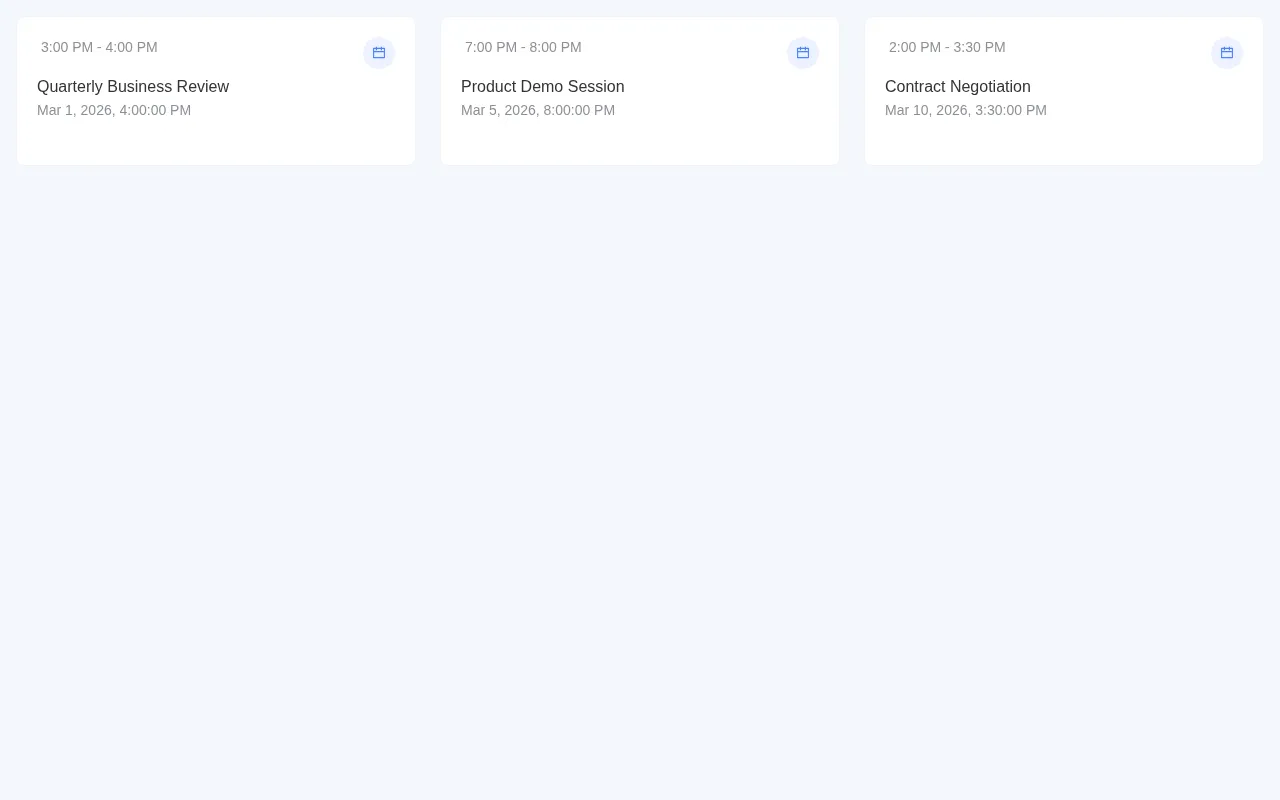Click the date Mar 10, 2026
Screen dimensions: 1280x800
tap(966, 110)
